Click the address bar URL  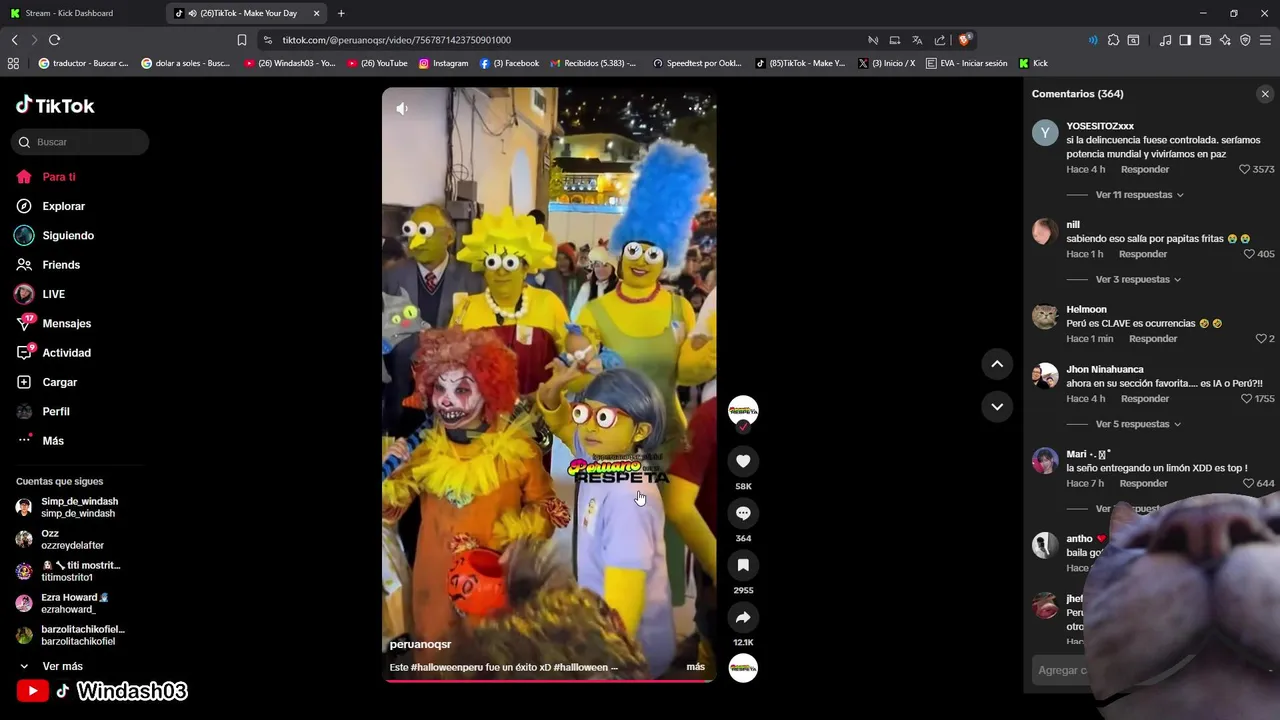click(397, 40)
